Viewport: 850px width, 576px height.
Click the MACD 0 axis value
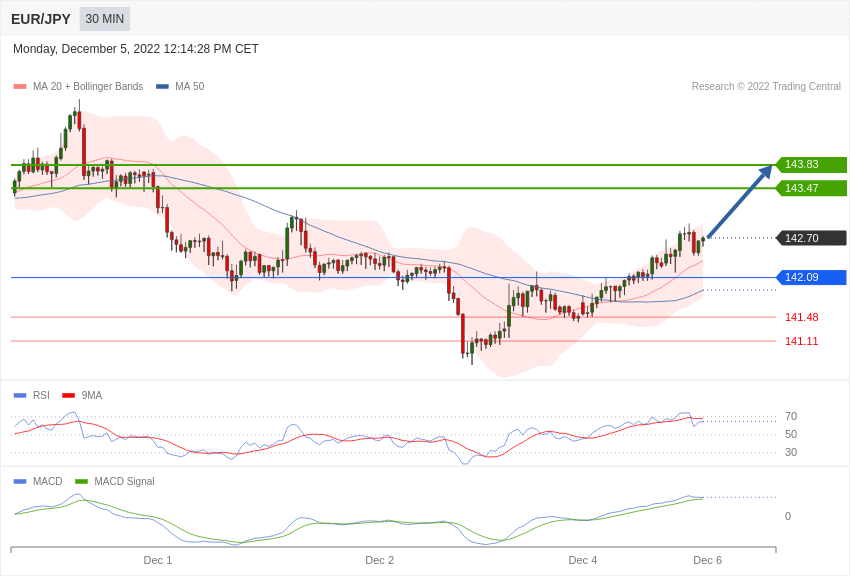(x=788, y=516)
